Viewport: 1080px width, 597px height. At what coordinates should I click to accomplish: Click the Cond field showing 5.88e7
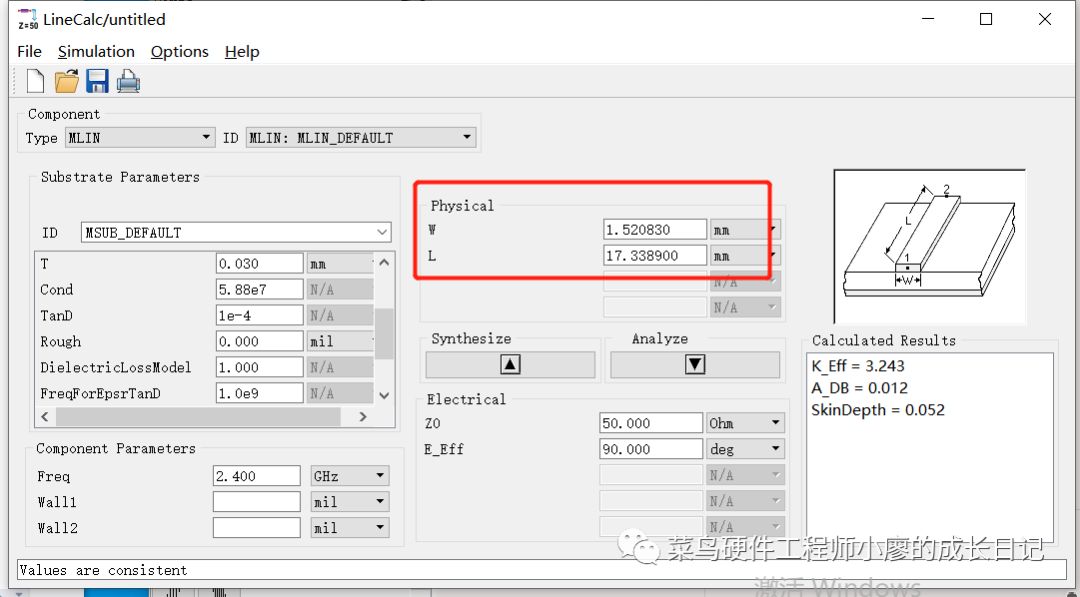[260, 289]
